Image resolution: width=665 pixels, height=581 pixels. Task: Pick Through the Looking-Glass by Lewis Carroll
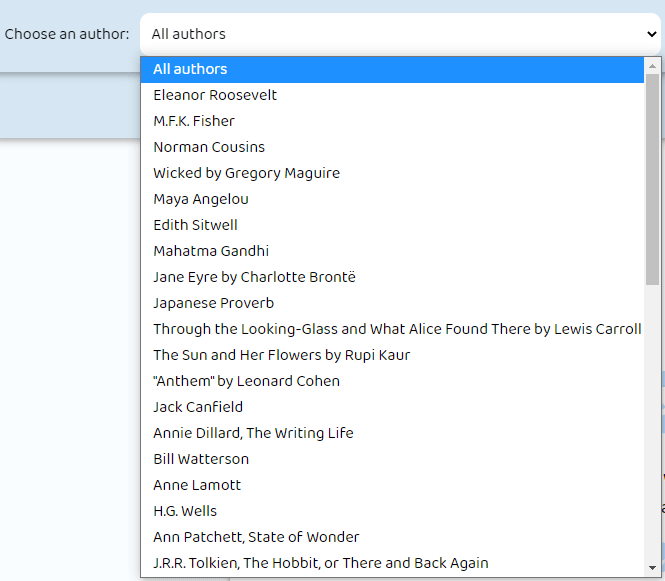coord(392,329)
